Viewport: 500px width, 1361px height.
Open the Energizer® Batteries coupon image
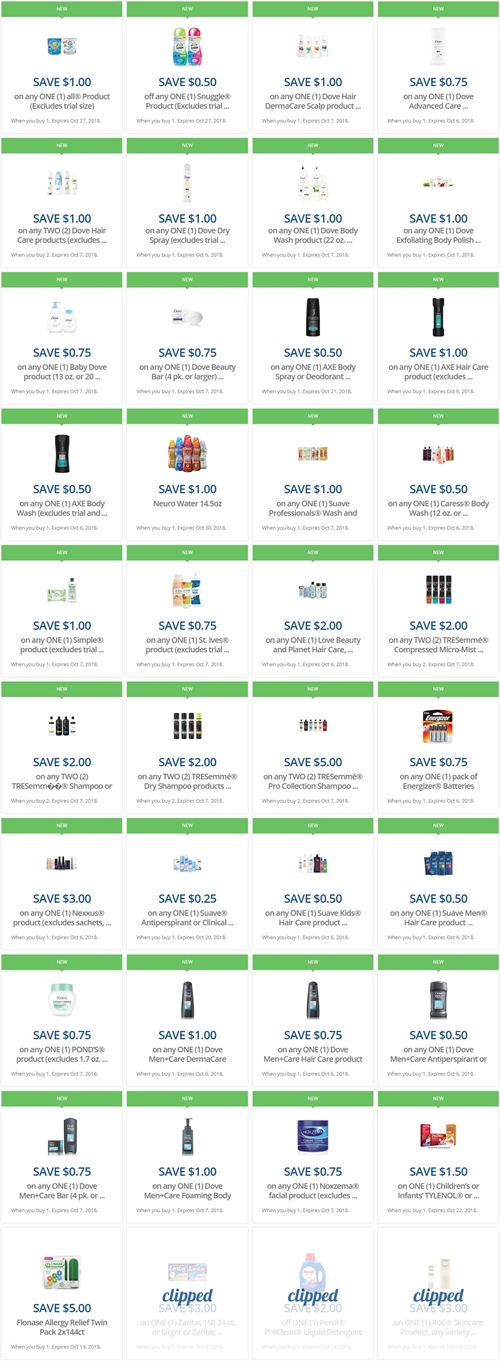pyautogui.click(x=437, y=726)
